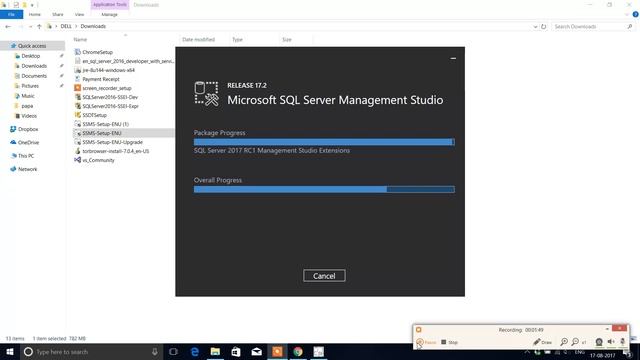Image resolution: width=640 pixels, height=360 pixels.
Task: Select Dropbox in navigation pane
Action: coord(28,129)
